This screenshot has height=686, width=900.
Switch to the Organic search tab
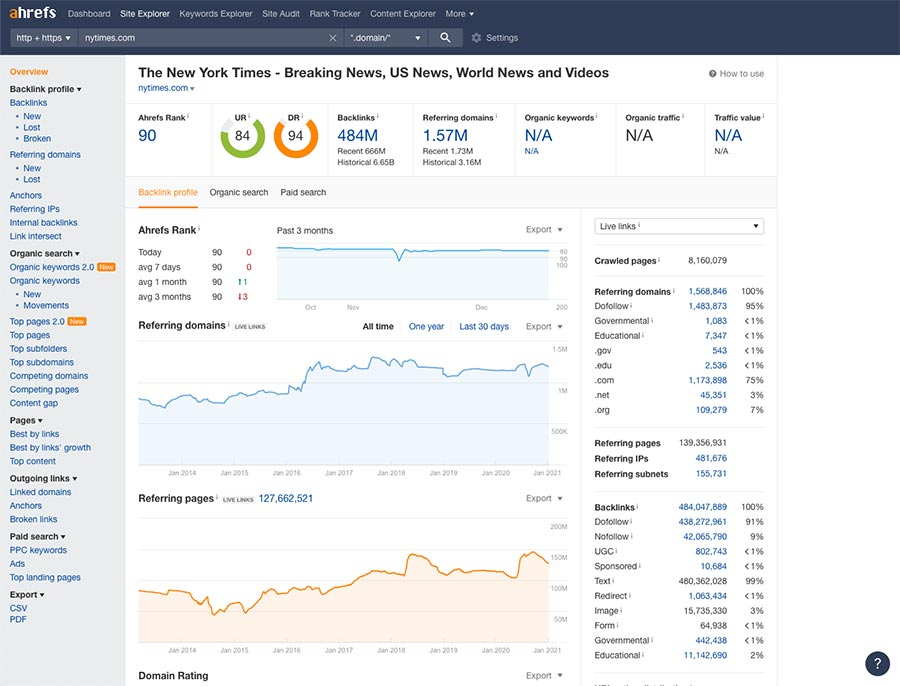click(x=239, y=192)
